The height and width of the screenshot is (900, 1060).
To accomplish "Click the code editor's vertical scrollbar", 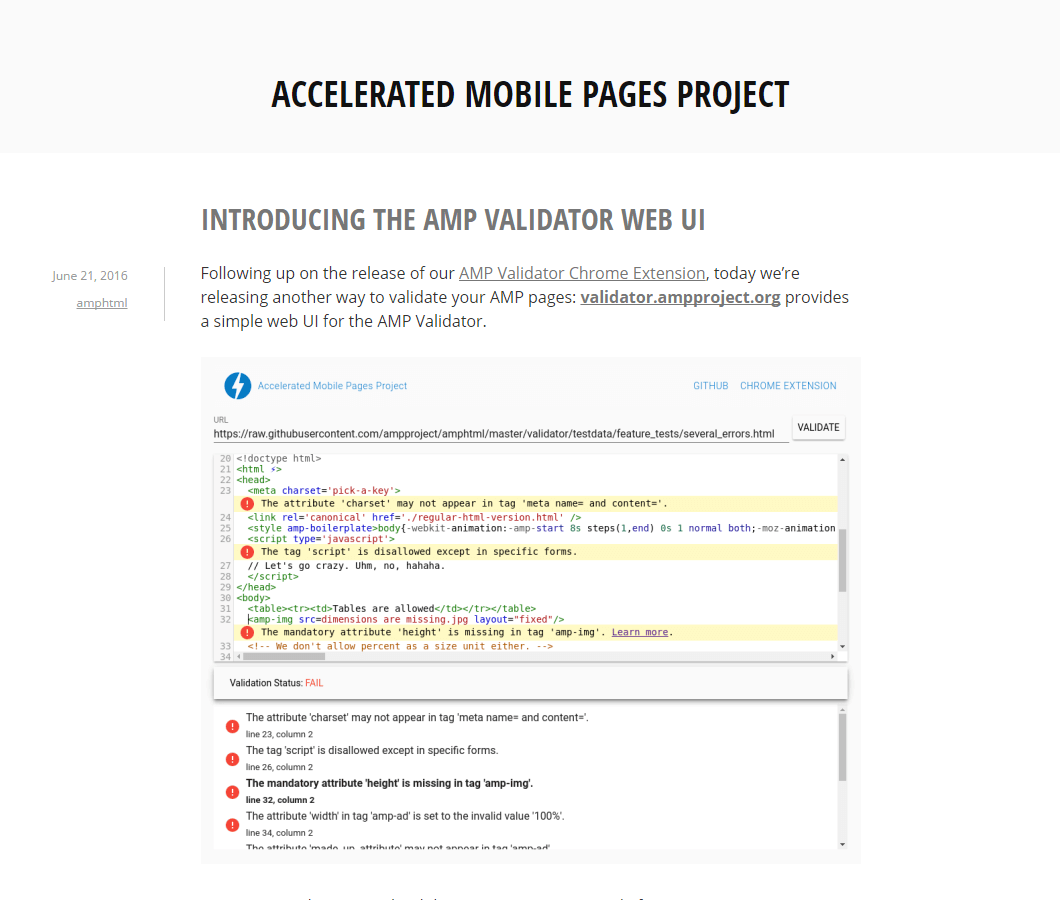I will pos(841,550).
